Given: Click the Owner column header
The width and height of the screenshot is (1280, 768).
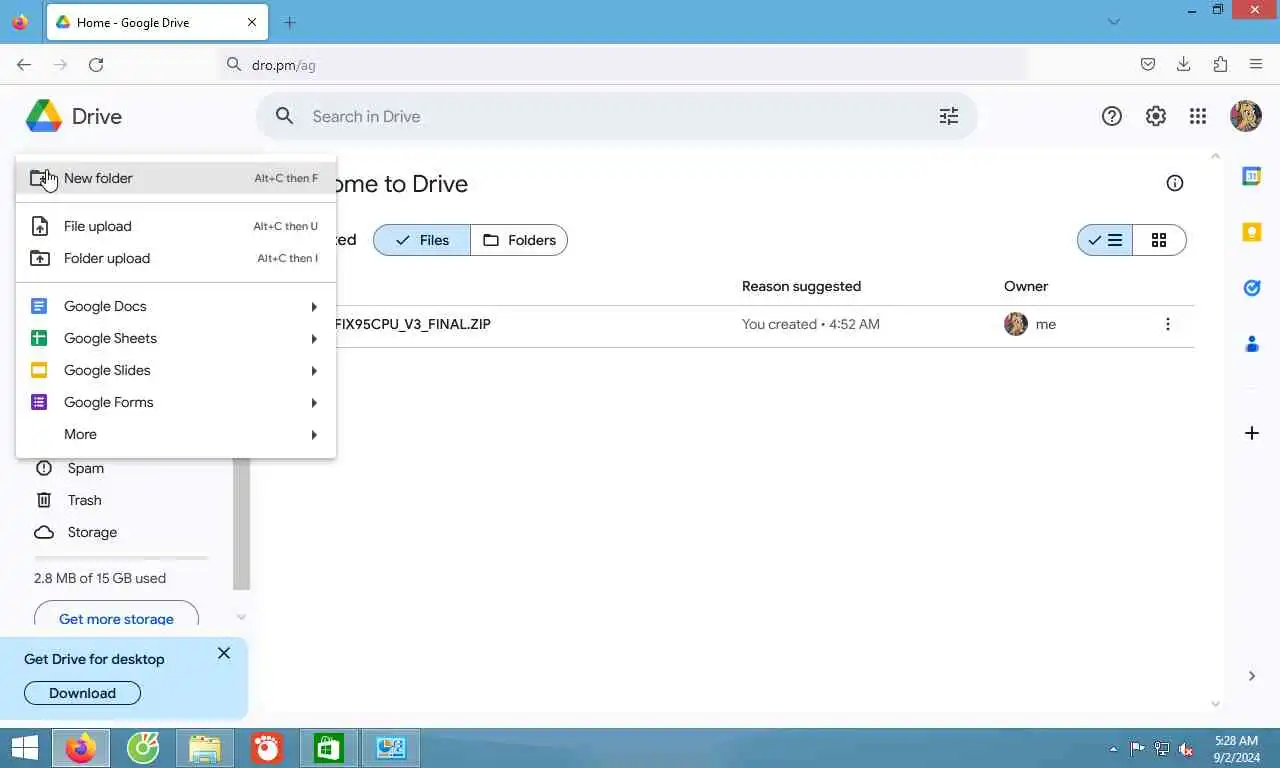Looking at the screenshot, I should coord(1026,286).
